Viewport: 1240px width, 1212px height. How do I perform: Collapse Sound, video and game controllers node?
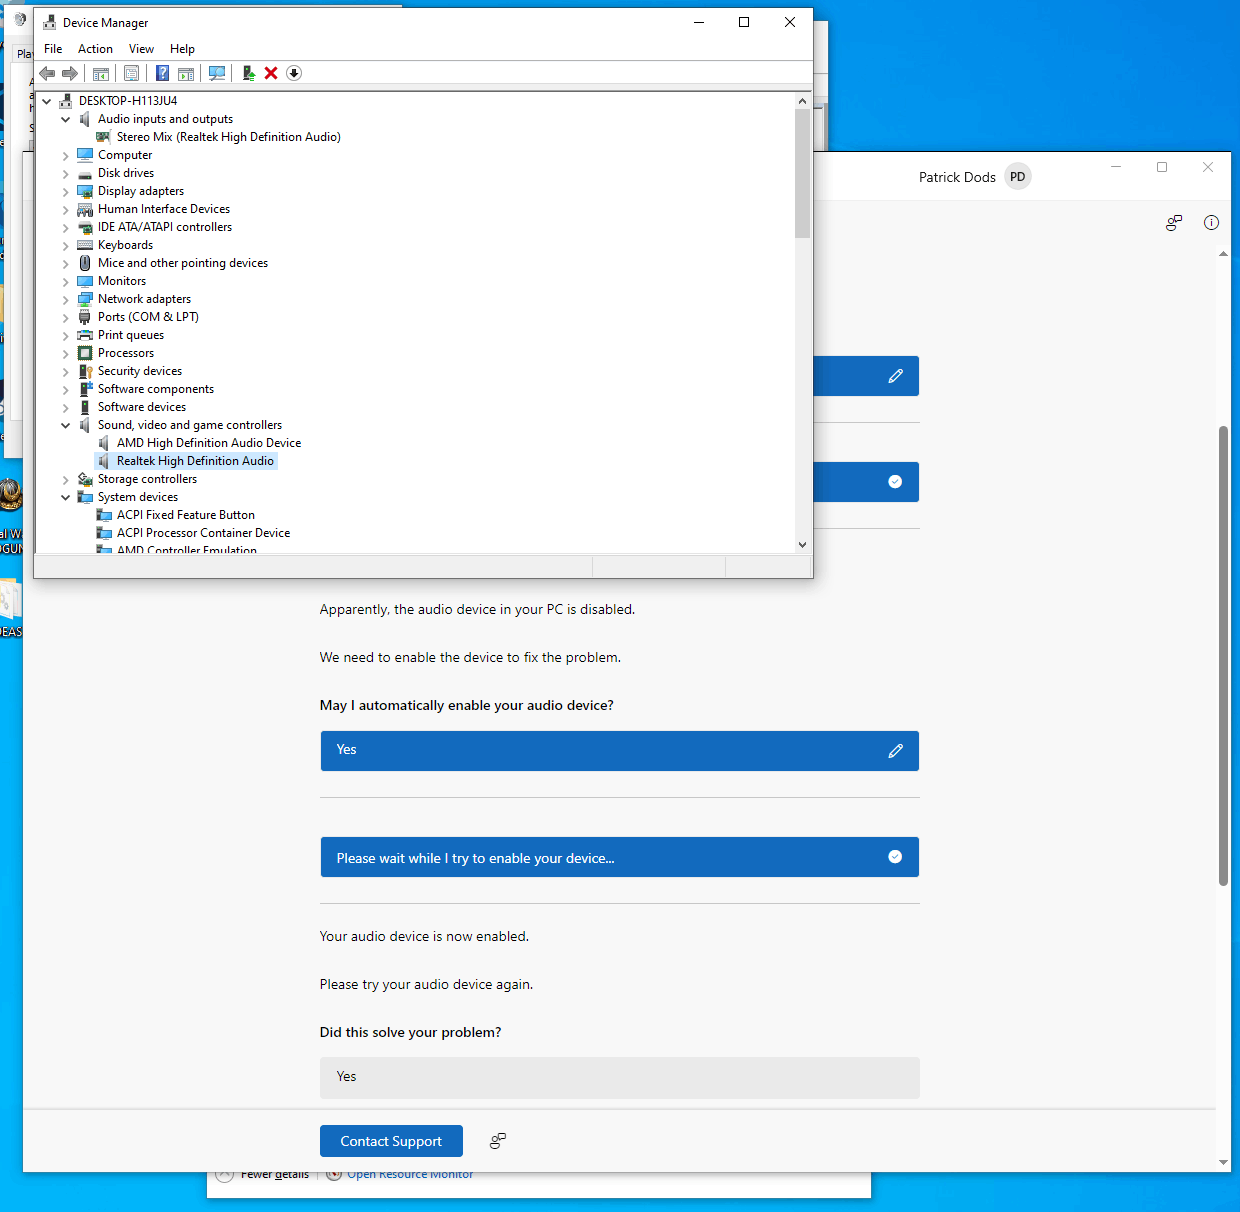click(x=66, y=425)
